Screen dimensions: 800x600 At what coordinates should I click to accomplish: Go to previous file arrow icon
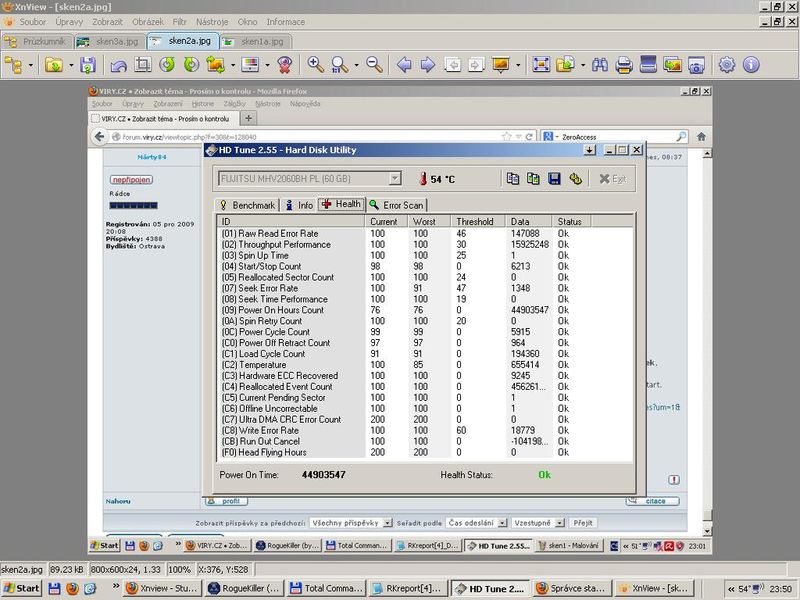pyautogui.click(x=404, y=65)
